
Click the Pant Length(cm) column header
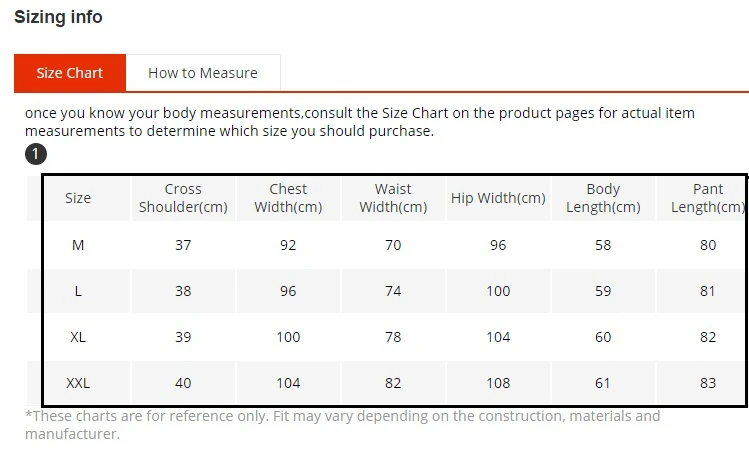pyautogui.click(x=707, y=198)
